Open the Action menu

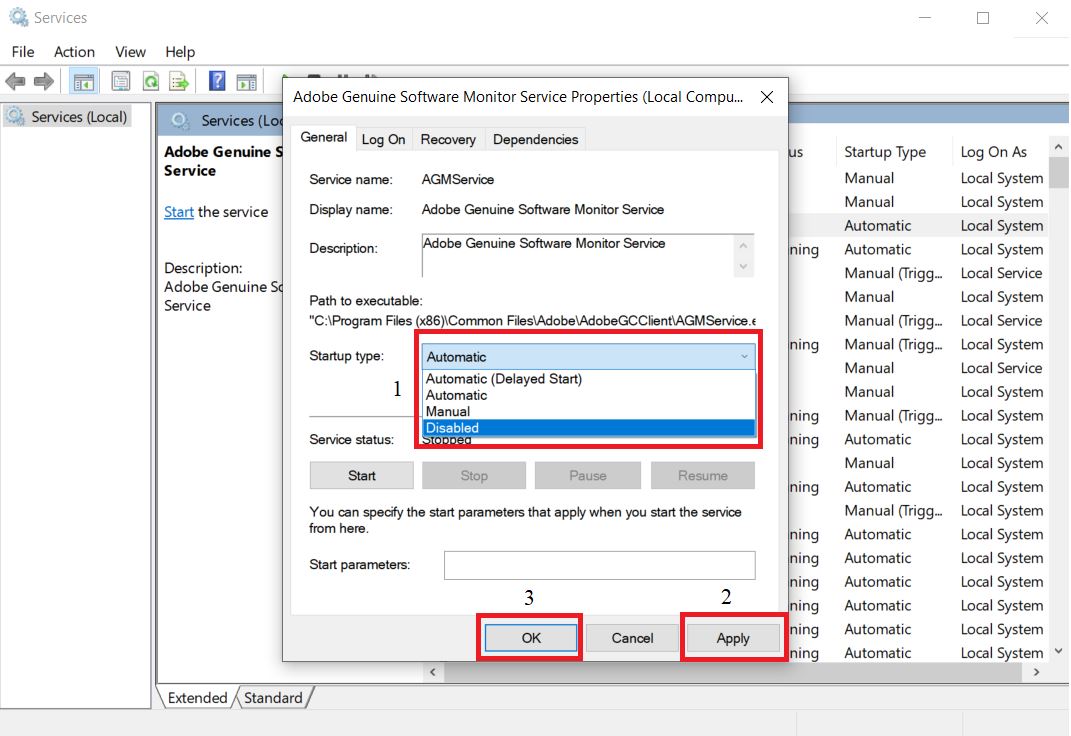(74, 52)
